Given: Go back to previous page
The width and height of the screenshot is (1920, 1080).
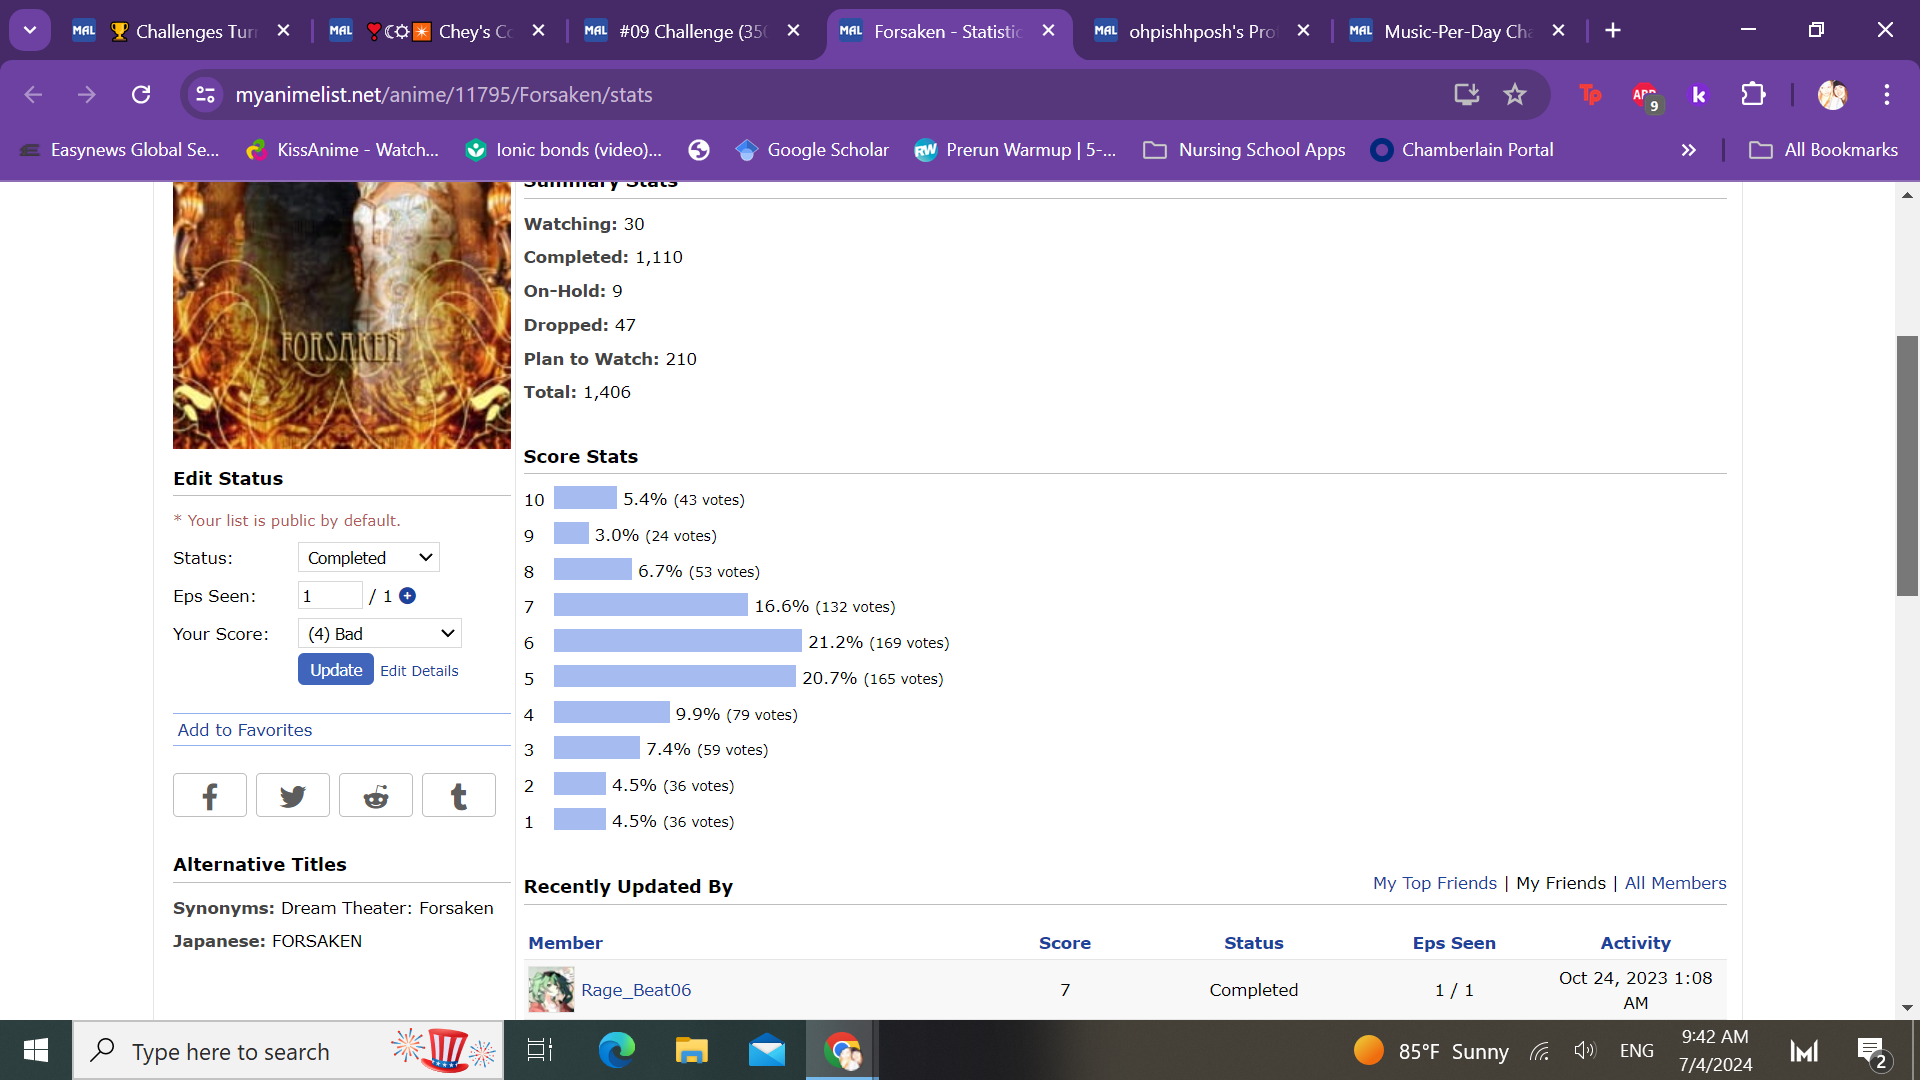Looking at the screenshot, I should pos(33,94).
